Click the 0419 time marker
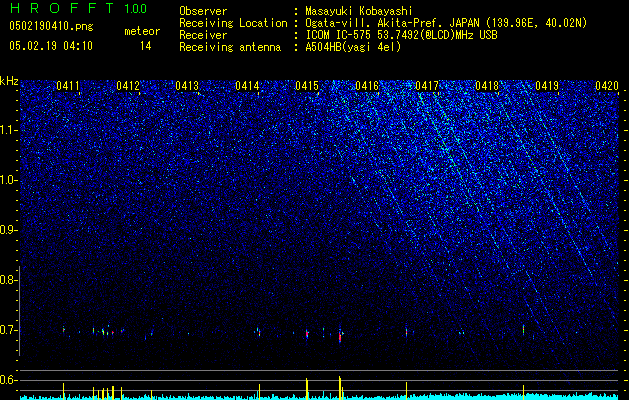The width and height of the screenshot is (629, 400). [x=547, y=86]
